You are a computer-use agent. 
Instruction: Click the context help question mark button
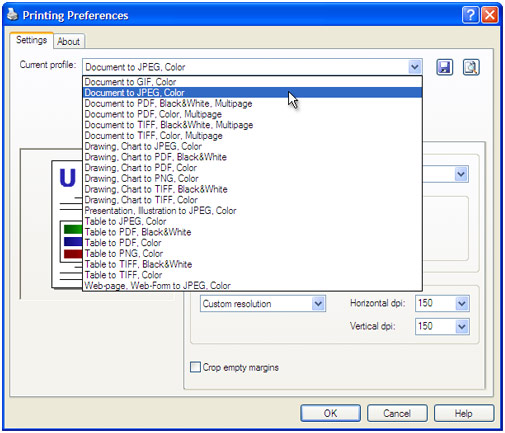pyautogui.click(x=470, y=15)
